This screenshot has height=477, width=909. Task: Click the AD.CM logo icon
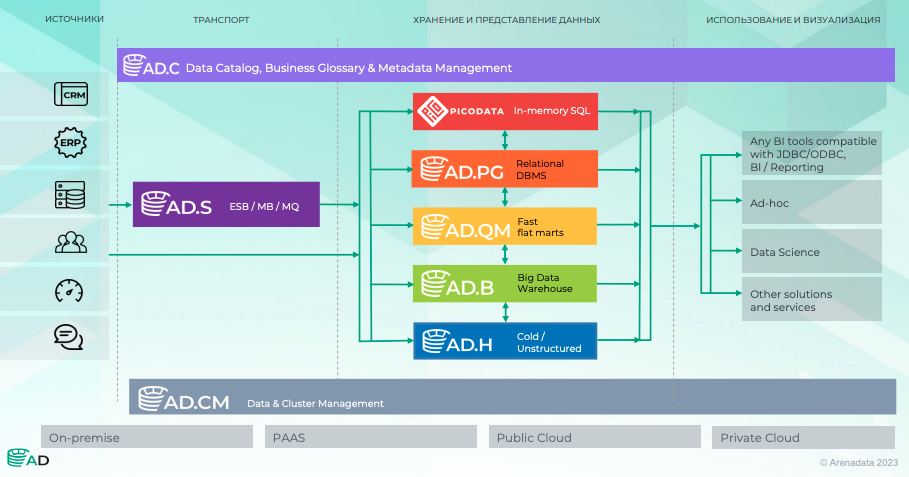184,399
